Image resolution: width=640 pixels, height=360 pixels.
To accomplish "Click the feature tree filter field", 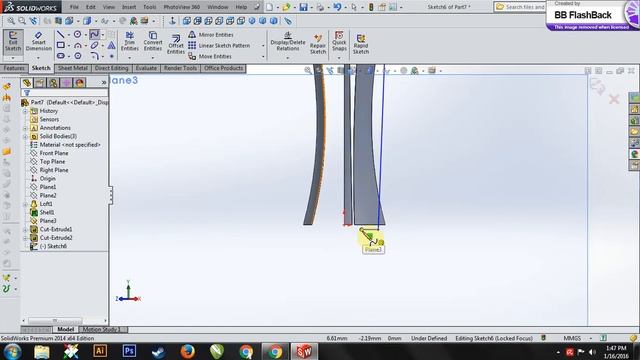I will click(65, 93).
